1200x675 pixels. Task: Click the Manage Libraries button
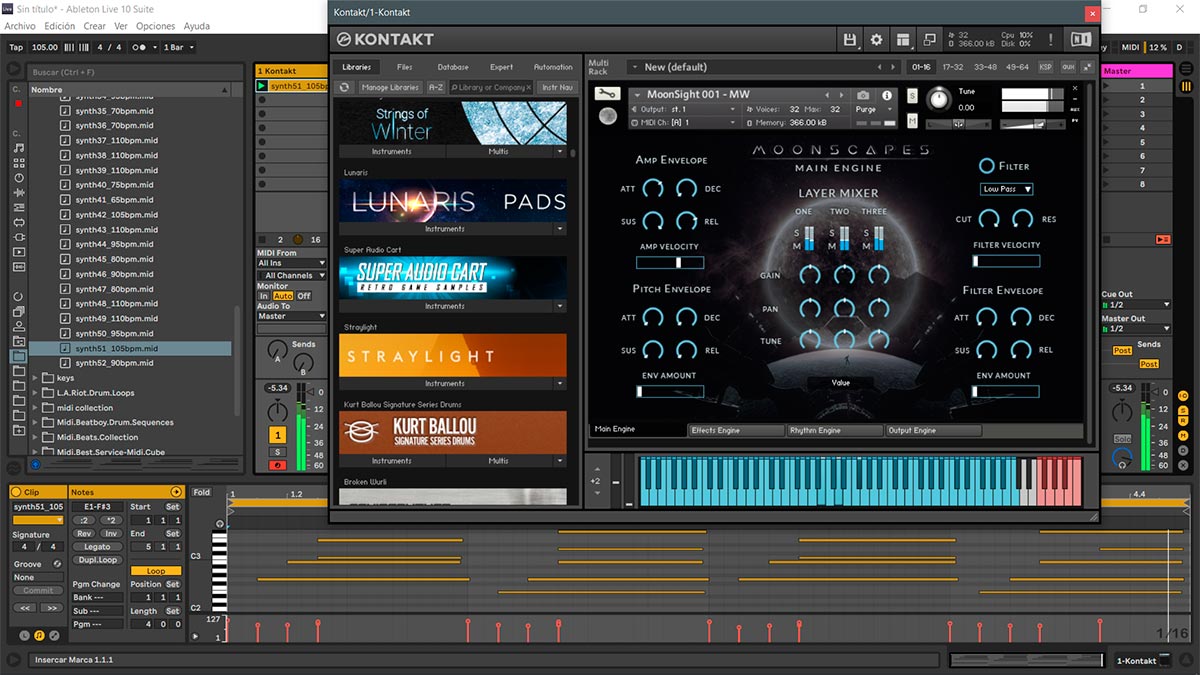390,87
